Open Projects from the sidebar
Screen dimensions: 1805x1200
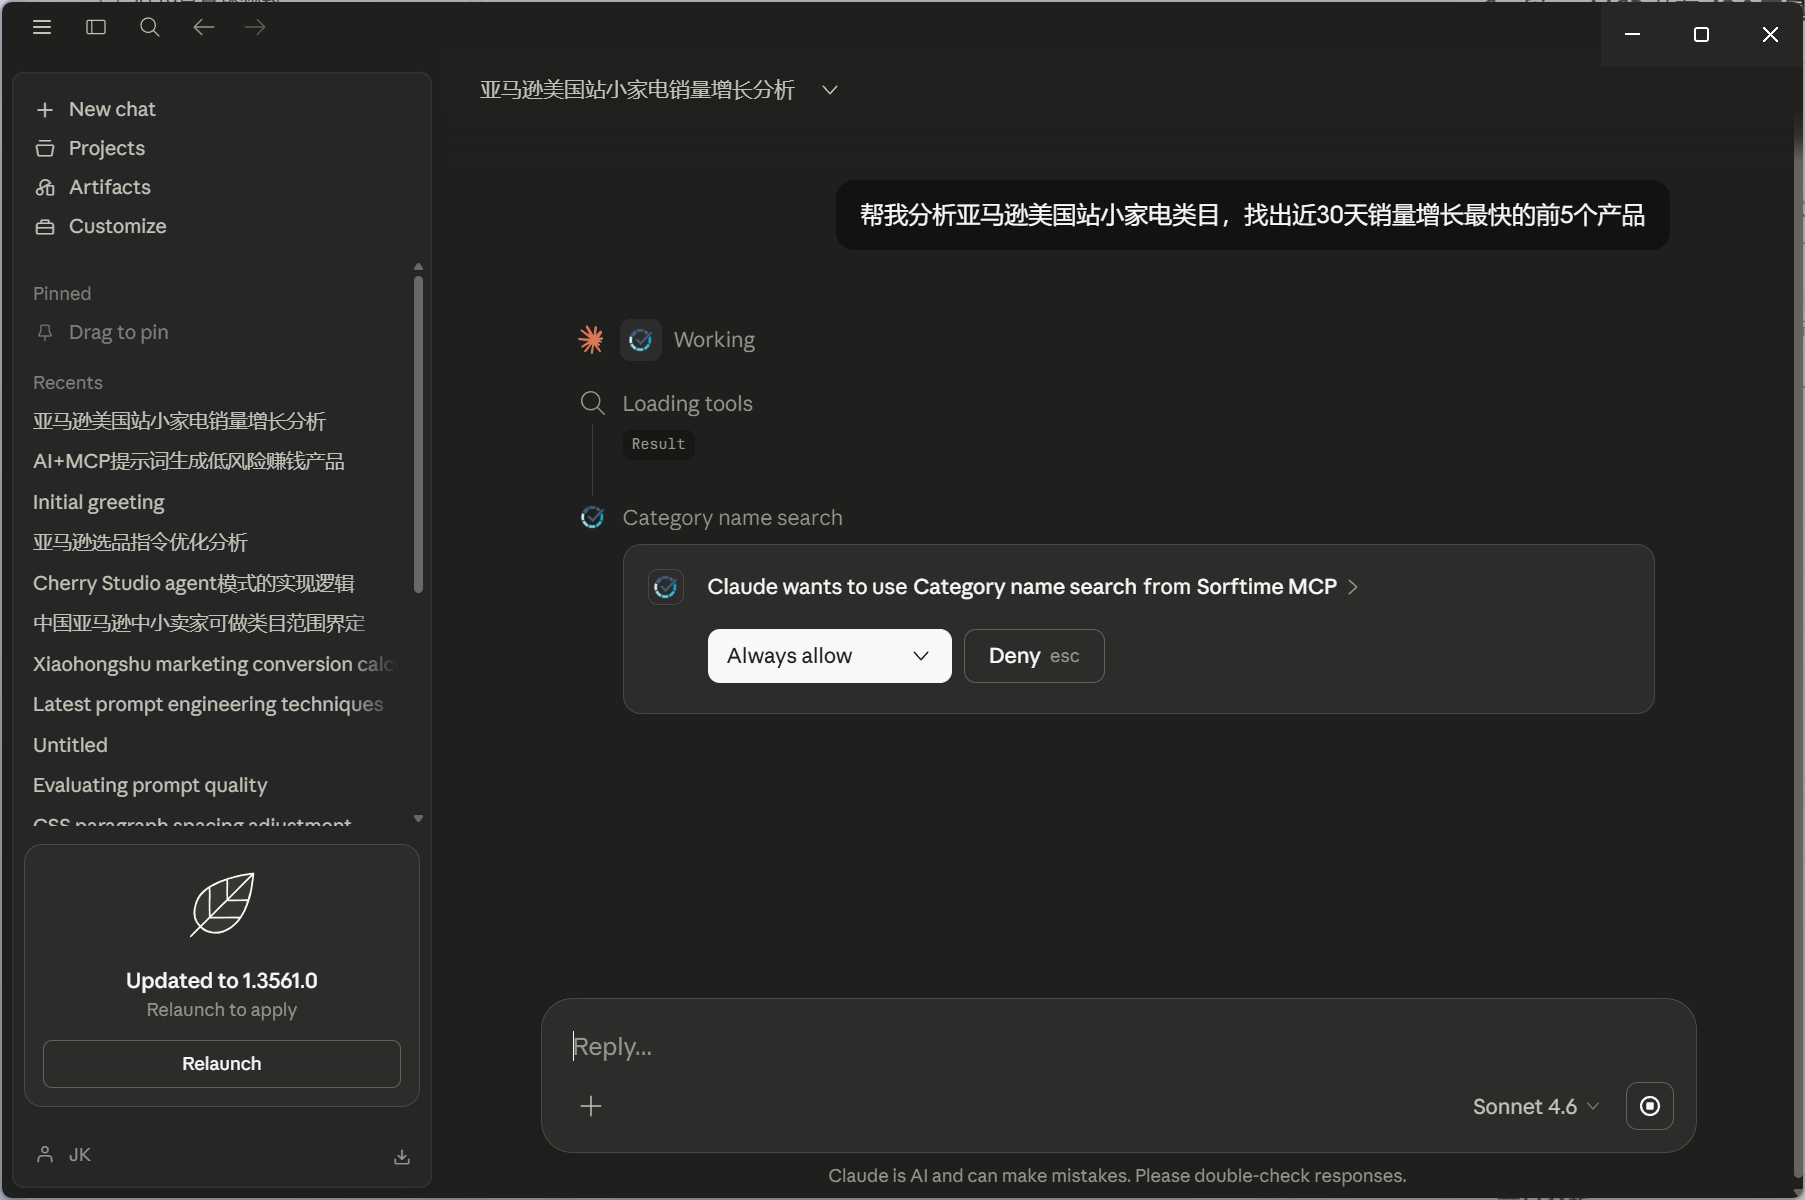(x=106, y=148)
